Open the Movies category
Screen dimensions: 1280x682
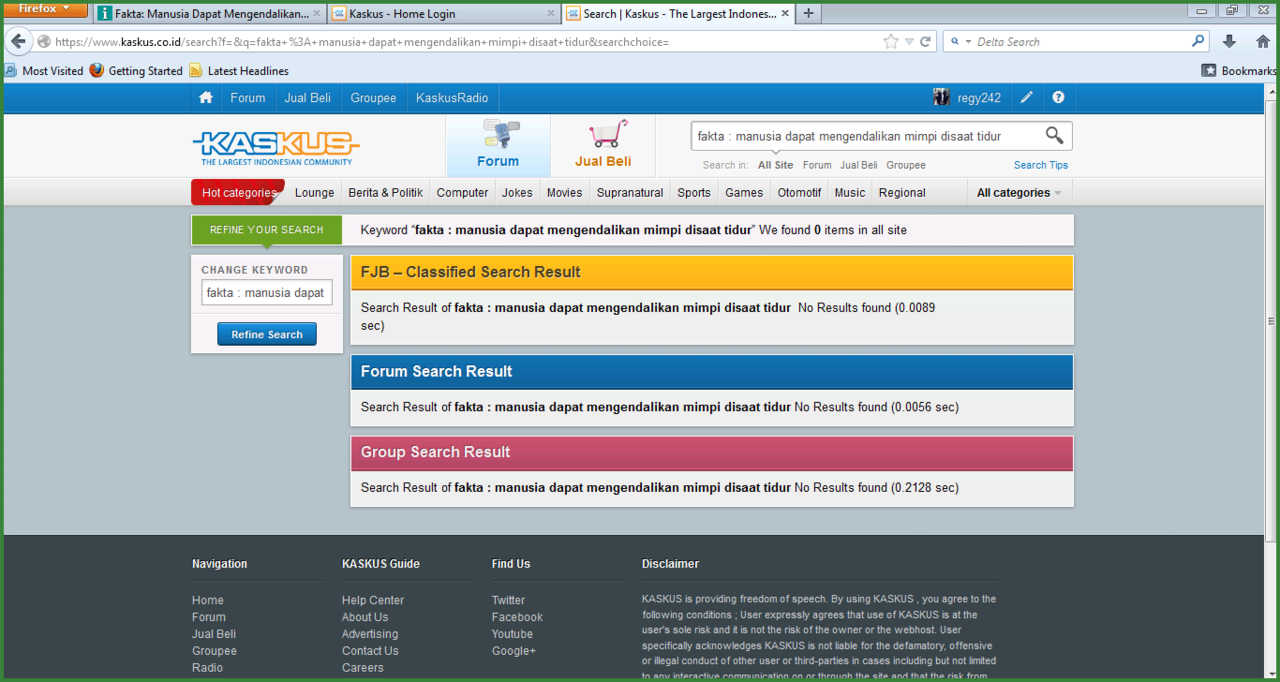click(x=565, y=193)
